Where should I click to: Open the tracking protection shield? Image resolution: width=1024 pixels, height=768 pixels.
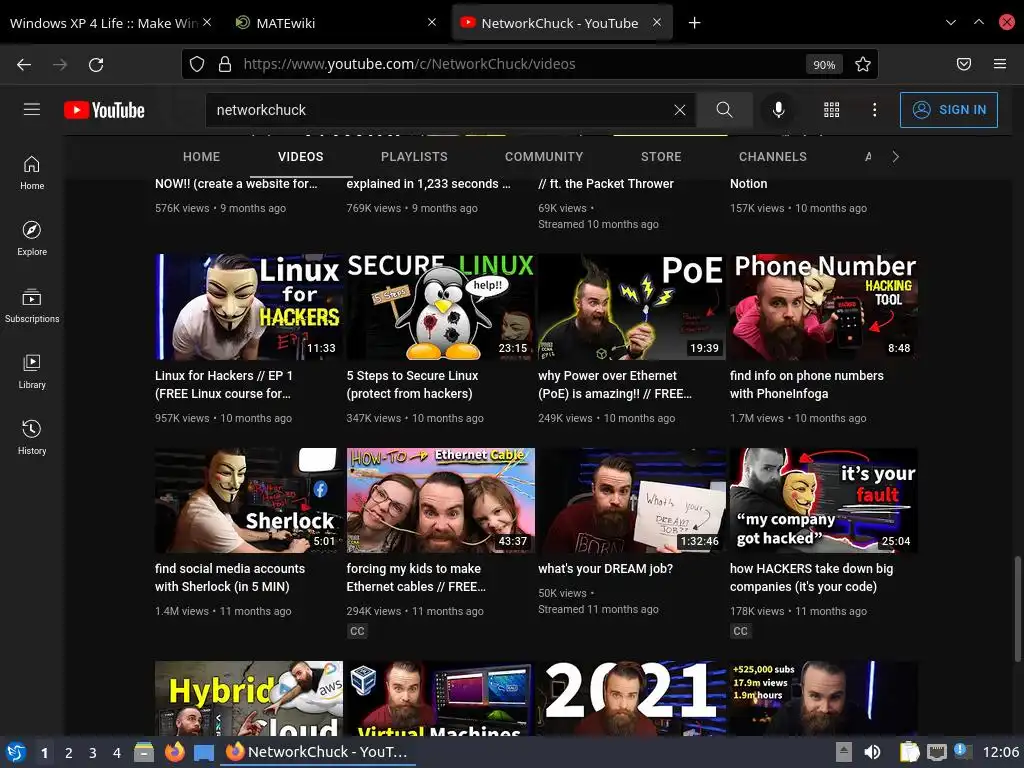[x=197, y=64]
